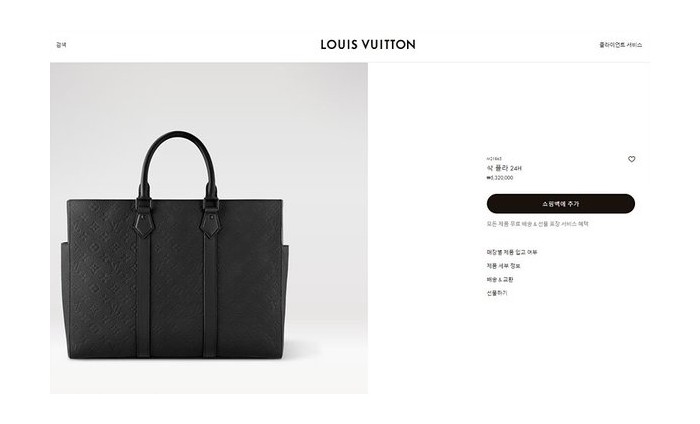Image resolution: width=700 pixels, height=424 pixels.
Task: Click the product code above the name
Action: tap(494, 159)
